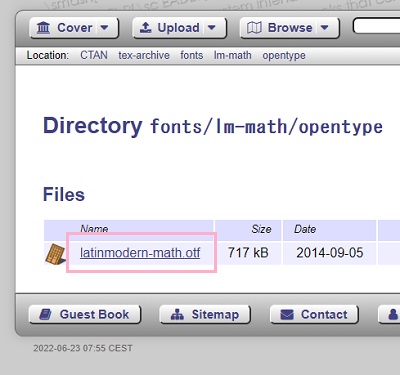Click the Contact envelope icon
This screenshot has width=400, height=375.
[x=287, y=315]
